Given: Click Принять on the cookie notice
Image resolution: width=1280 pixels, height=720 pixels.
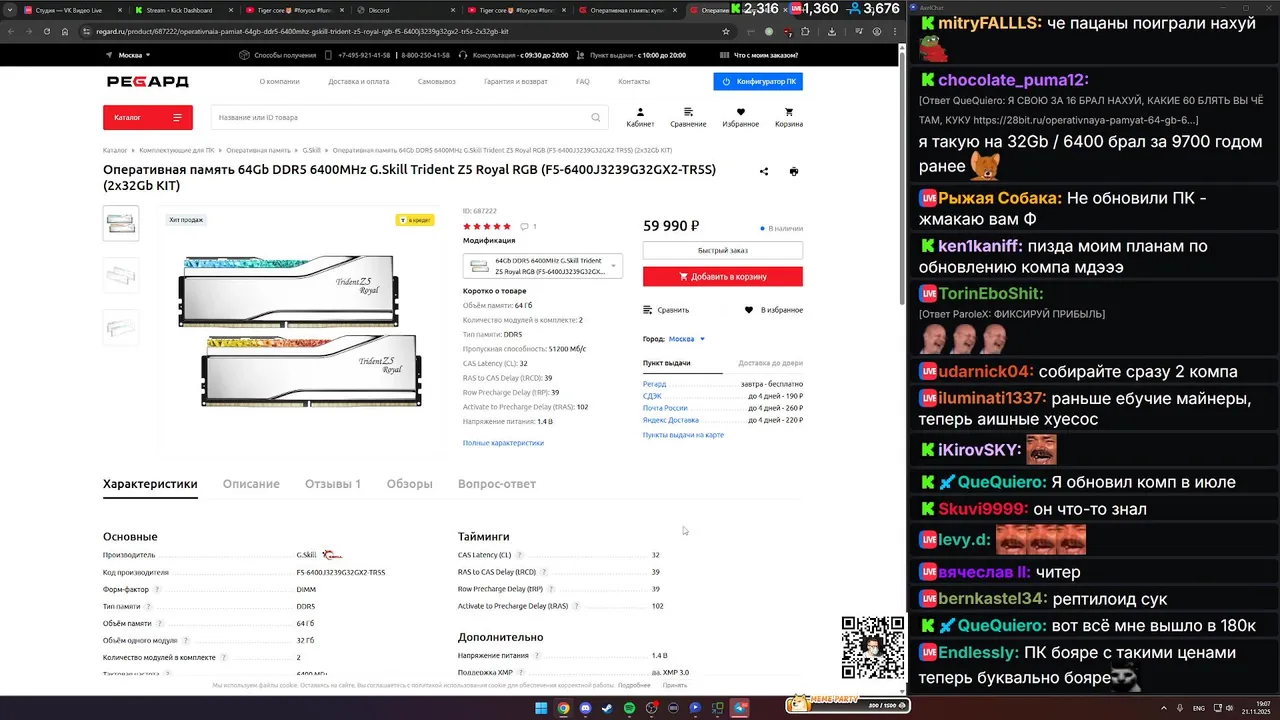Looking at the screenshot, I should (x=675, y=686).
